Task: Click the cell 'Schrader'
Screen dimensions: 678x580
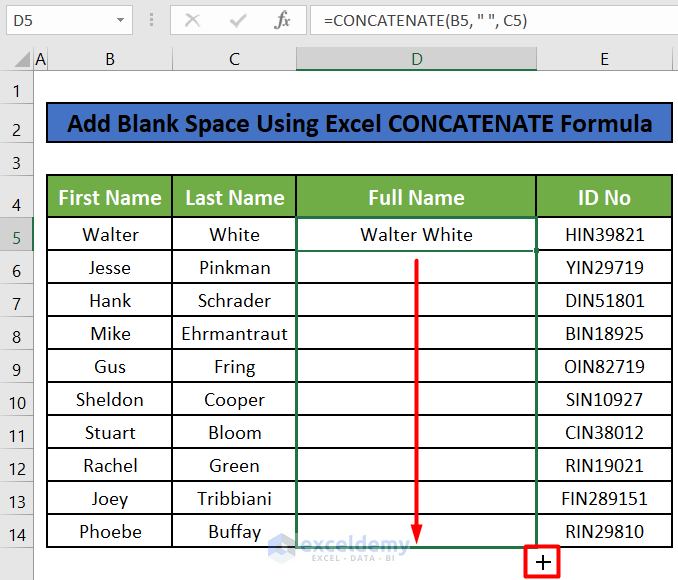Action: click(x=234, y=300)
